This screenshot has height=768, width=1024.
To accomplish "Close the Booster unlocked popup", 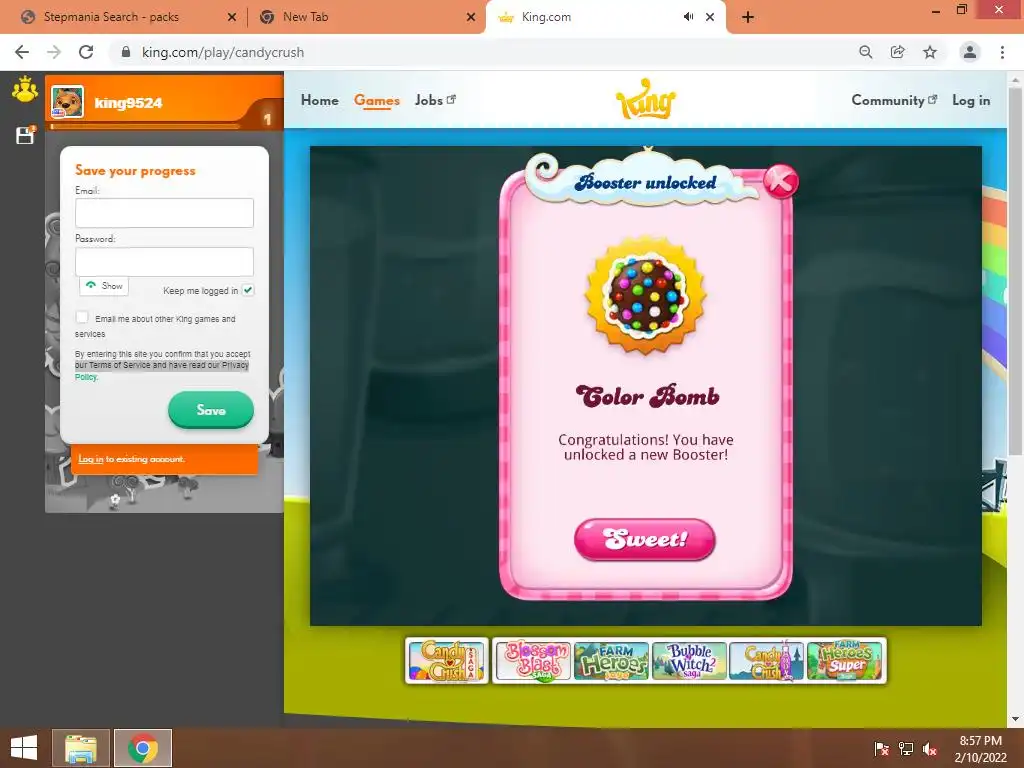I will [x=780, y=181].
